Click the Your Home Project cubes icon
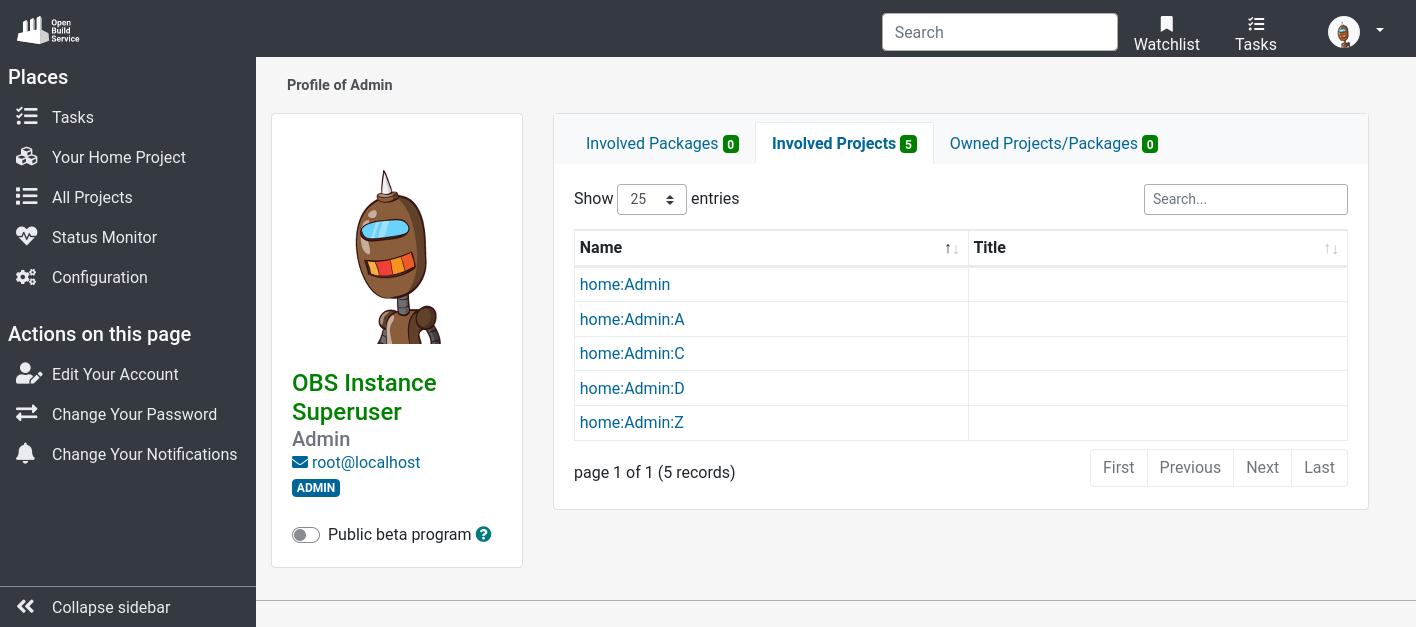Viewport: 1416px width, 627px height. click(26, 157)
